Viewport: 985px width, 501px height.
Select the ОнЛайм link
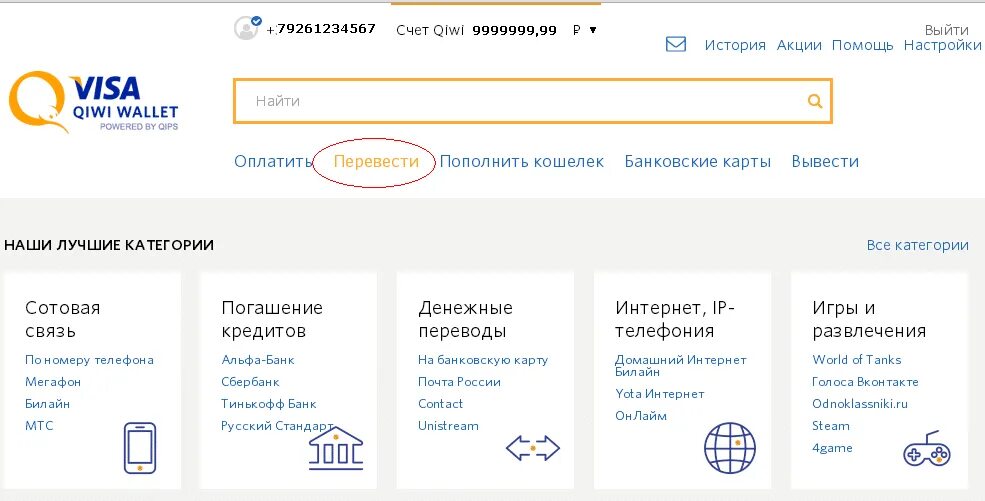641,416
